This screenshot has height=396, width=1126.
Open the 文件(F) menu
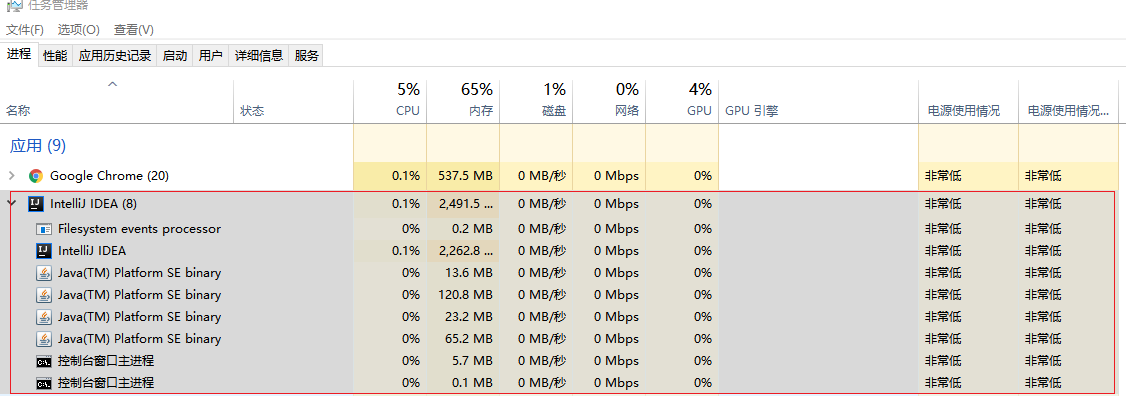25,29
